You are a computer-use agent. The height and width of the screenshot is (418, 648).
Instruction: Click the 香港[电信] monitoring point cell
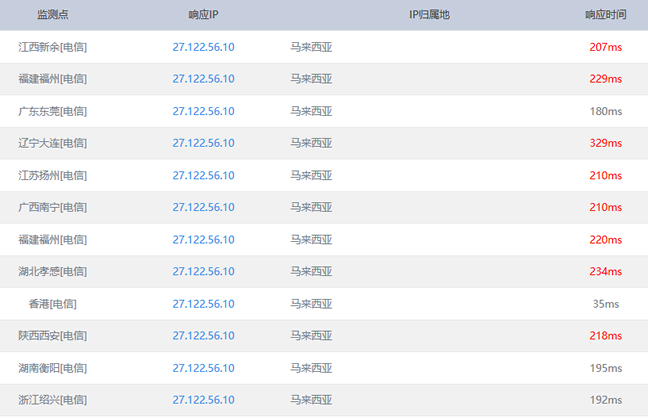[x=52, y=303]
